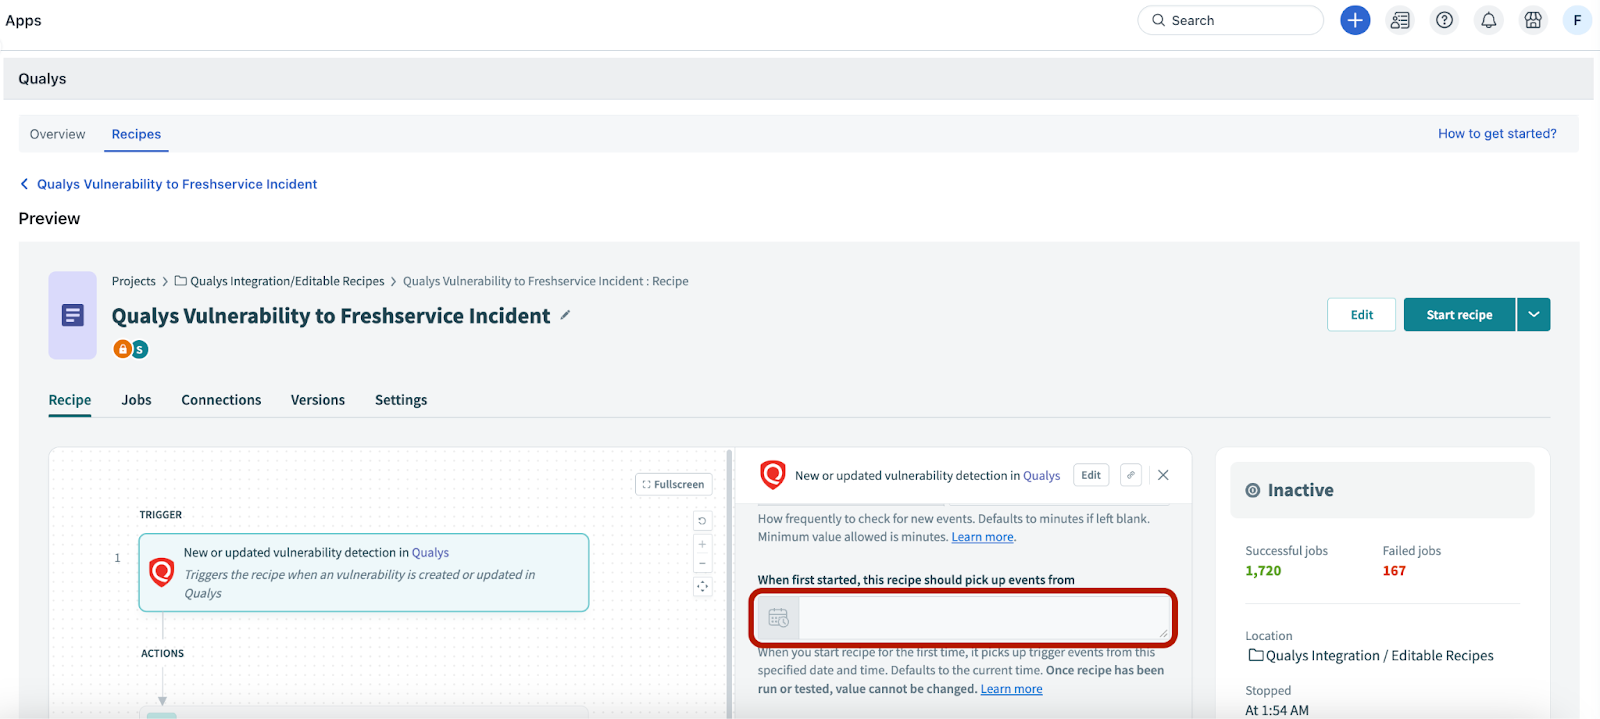Screen dimensions: 1600x719
Task: Open the contacts list icon in the header
Action: click(1400, 20)
